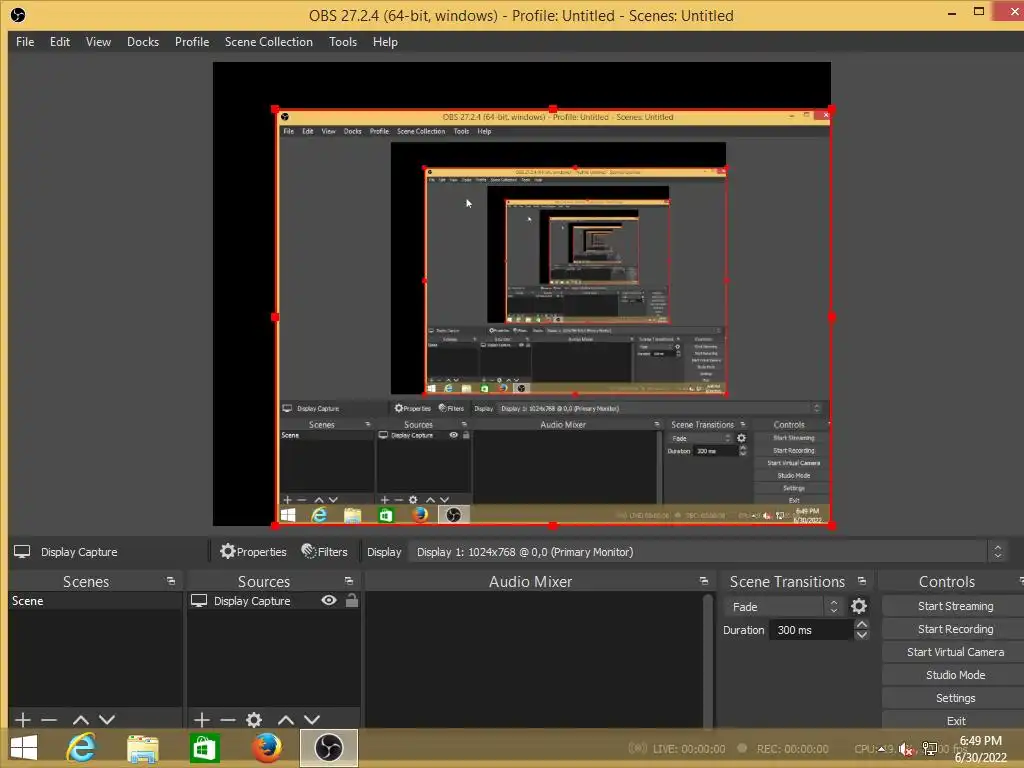Move source down with arrow
This screenshot has height=768, width=1024.
click(x=312, y=720)
